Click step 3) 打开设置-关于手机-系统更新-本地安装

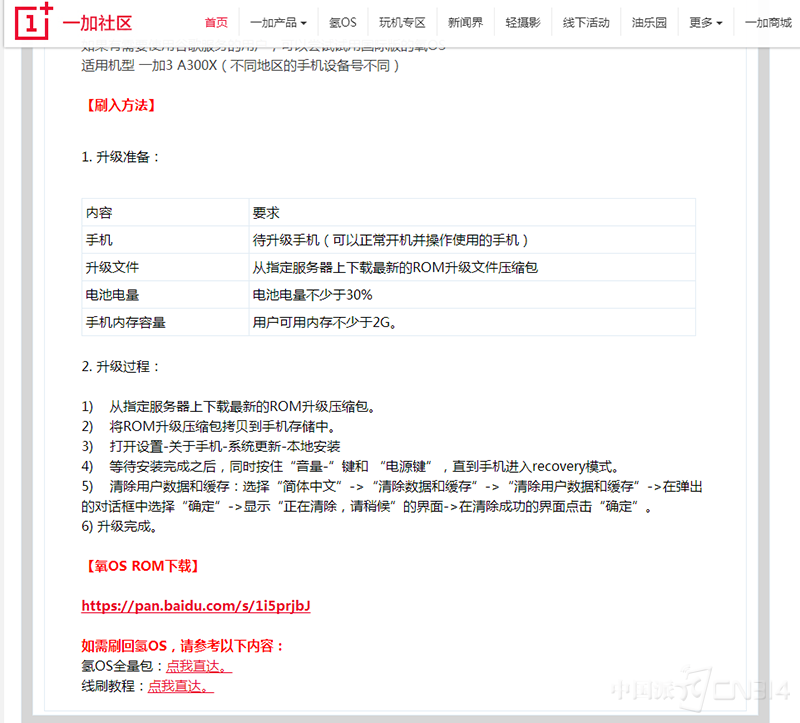coord(211,446)
